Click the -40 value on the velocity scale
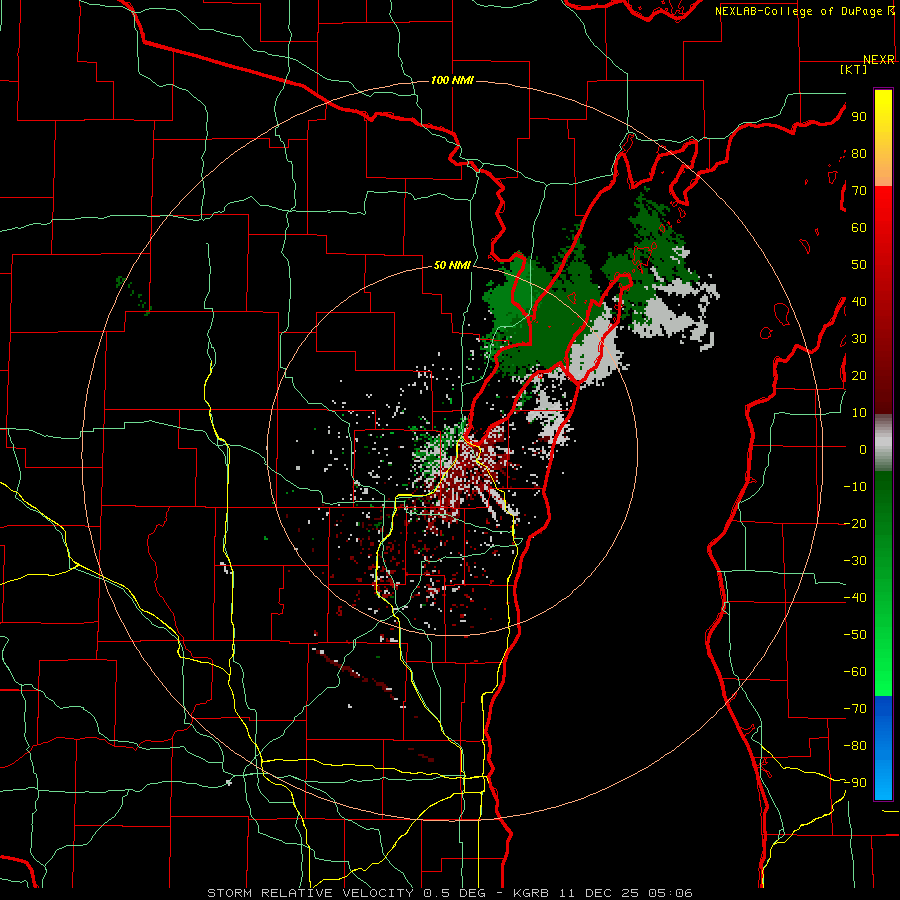 pos(855,598)
